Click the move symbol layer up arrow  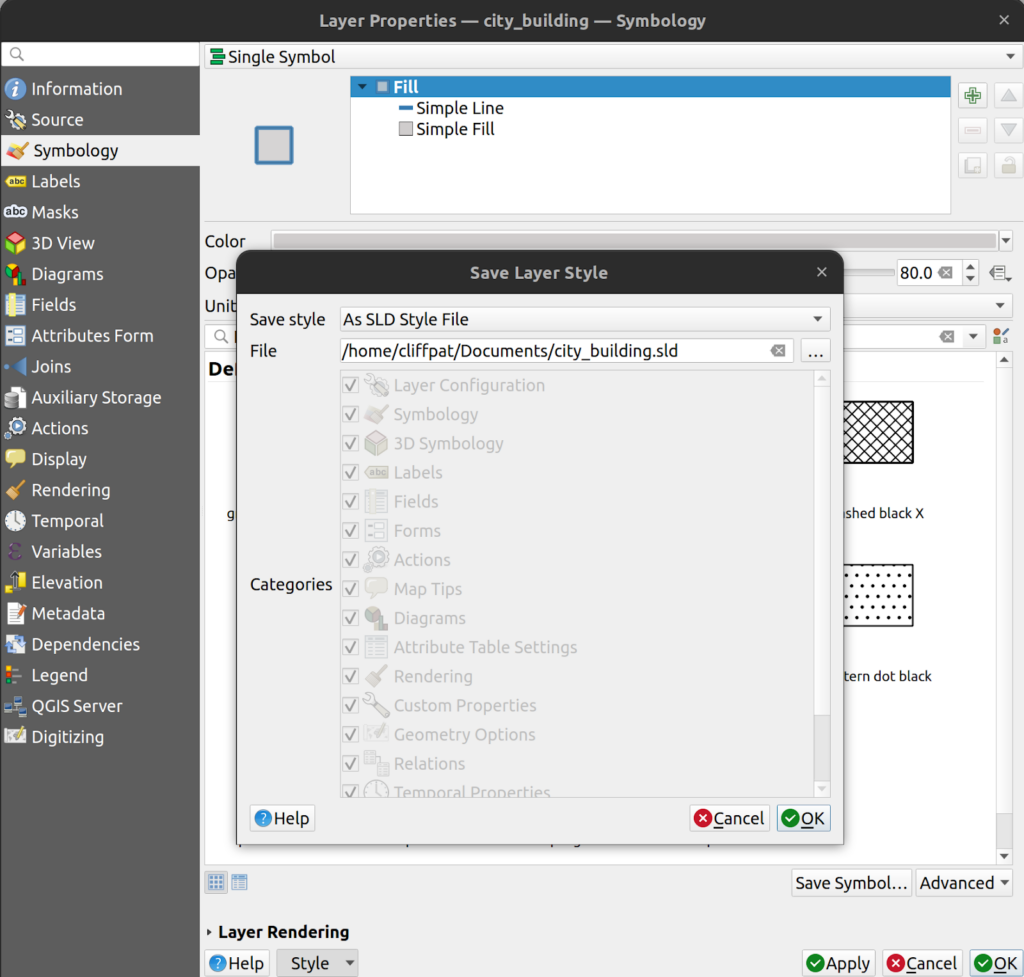(x=1008, y=96)
